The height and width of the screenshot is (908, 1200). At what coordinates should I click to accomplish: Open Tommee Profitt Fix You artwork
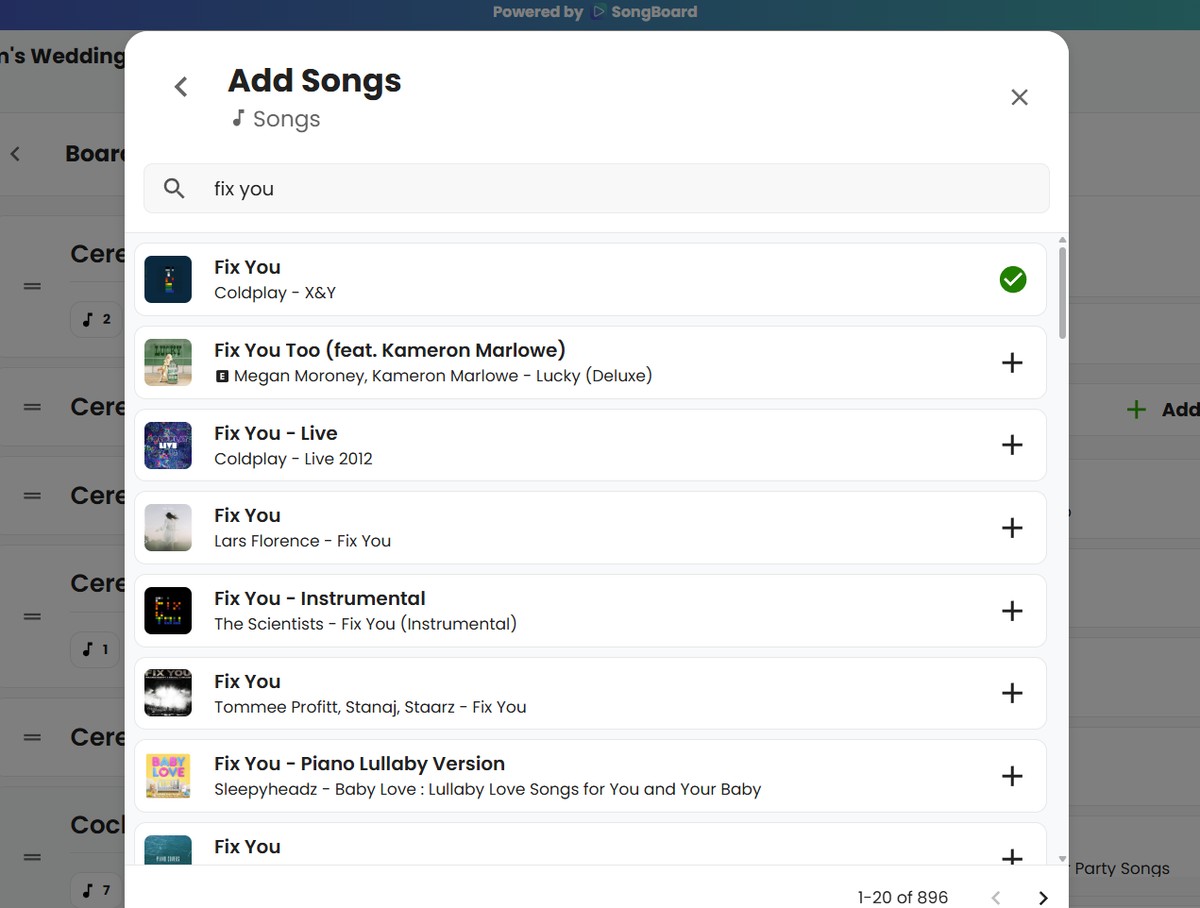(168, 693)
